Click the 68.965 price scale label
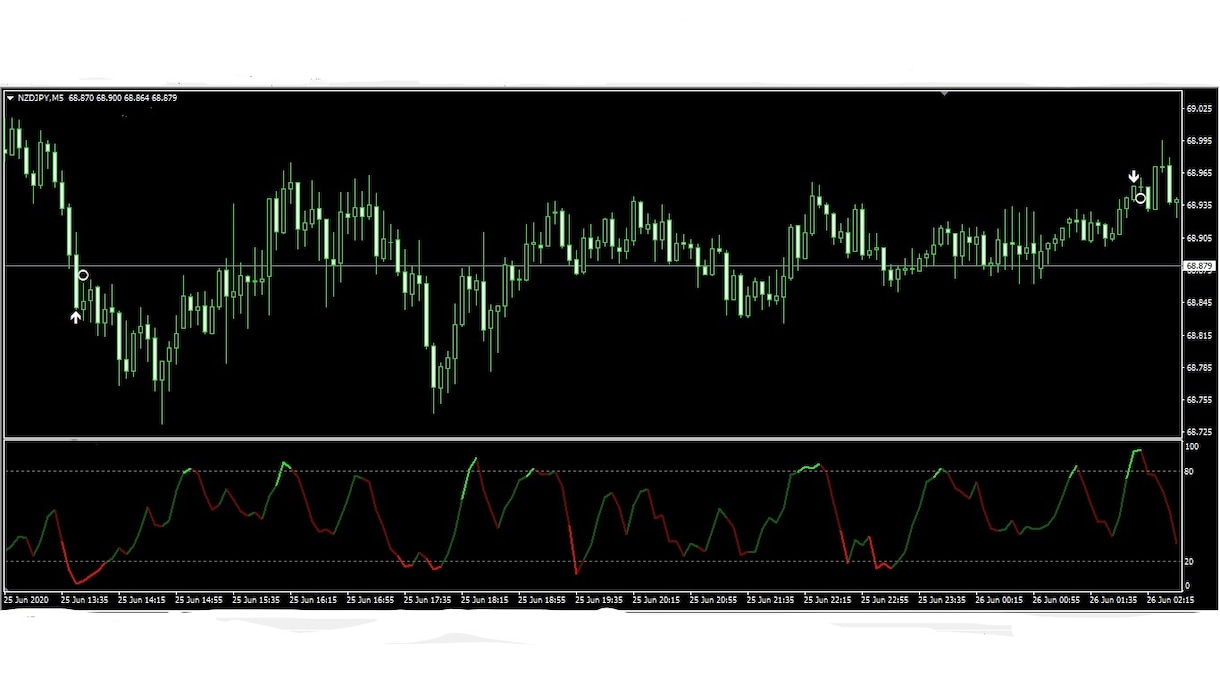Image resolution: width=1220 pixels, height=686 pixels. point(1198,173)
